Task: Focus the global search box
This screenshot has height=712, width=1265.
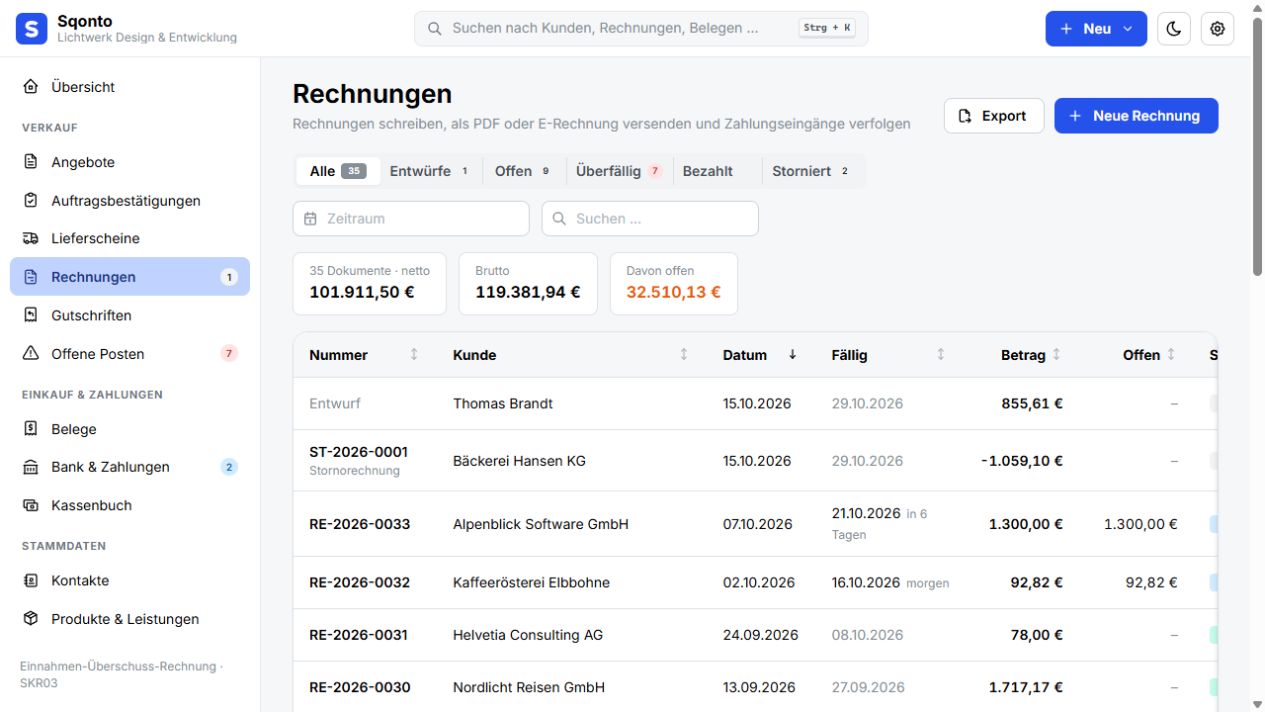Action: 641,29
